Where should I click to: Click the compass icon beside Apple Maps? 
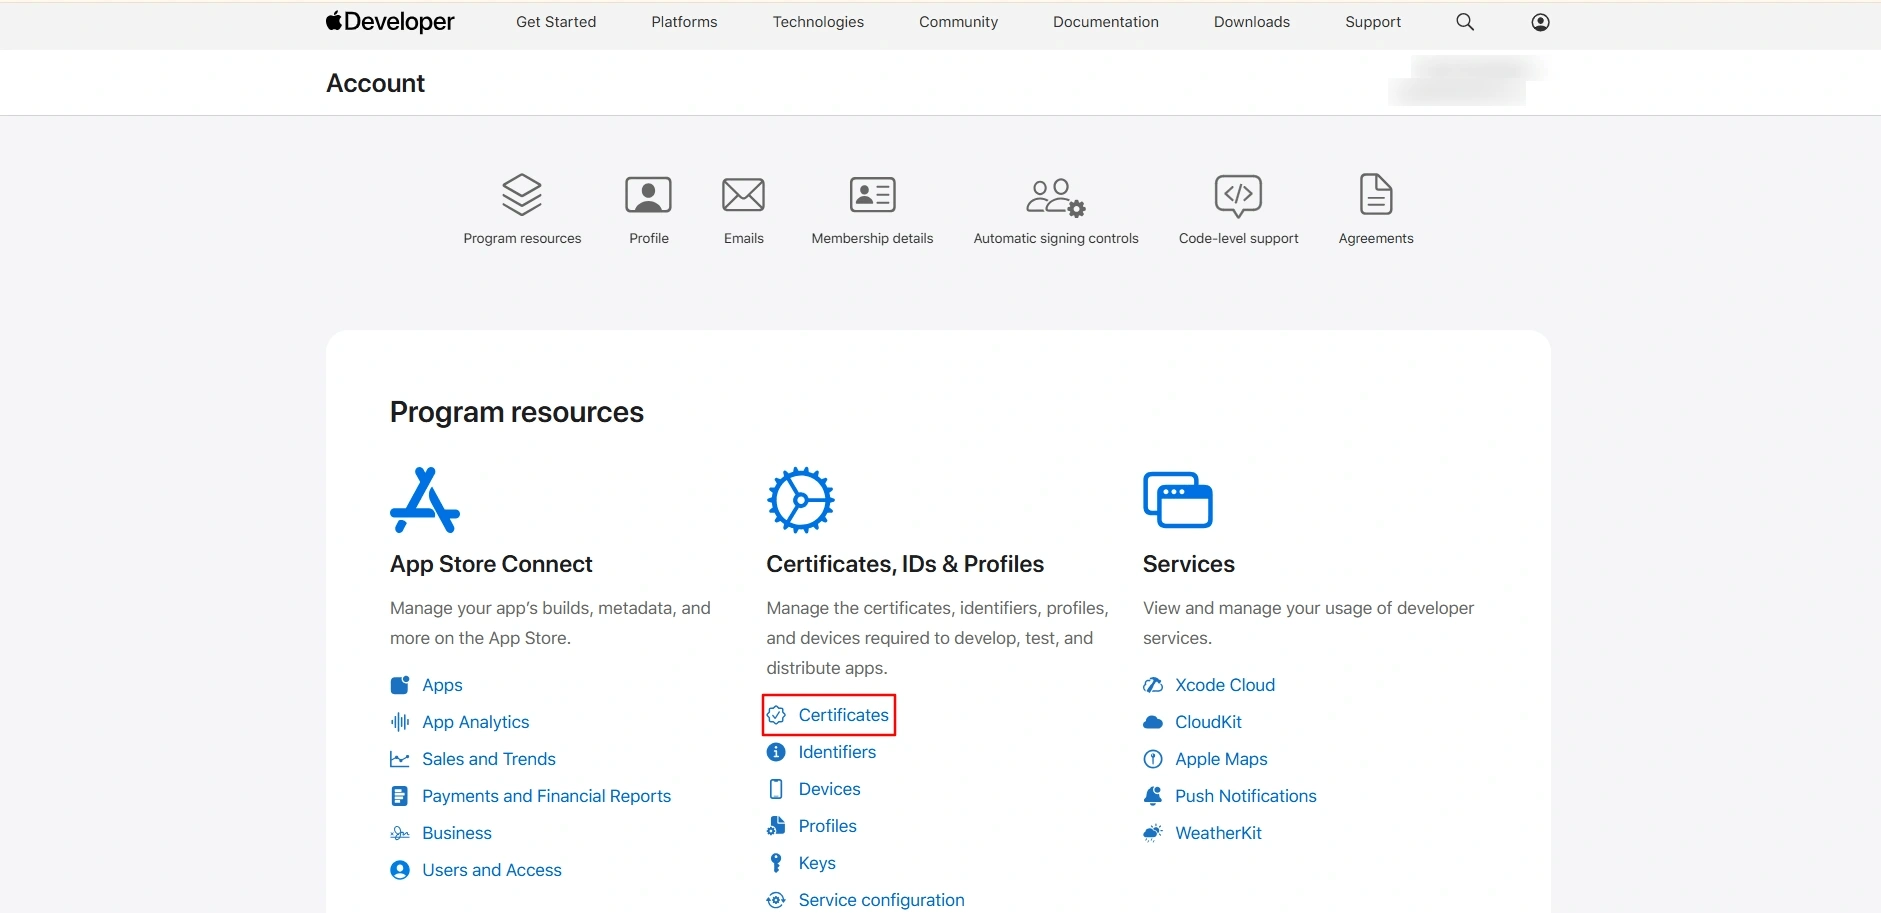coord(1153,759)
